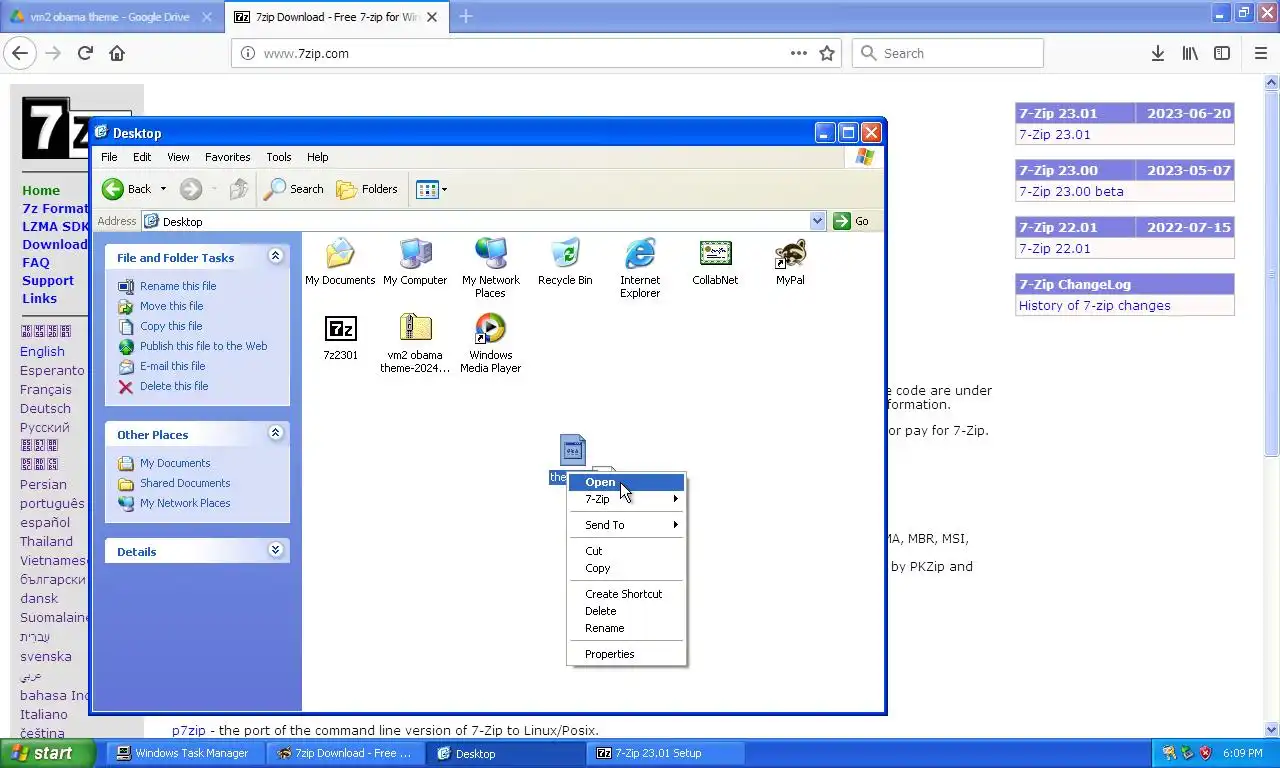Select the Internet Explorer icon
The image size is (1280, 768).
[640, 268]
